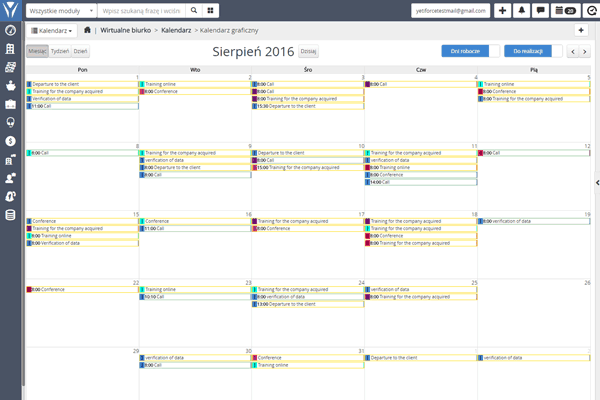Open the headset support sidebar module
The height and width of the screenshot is (400, 600).
[10, 121]
